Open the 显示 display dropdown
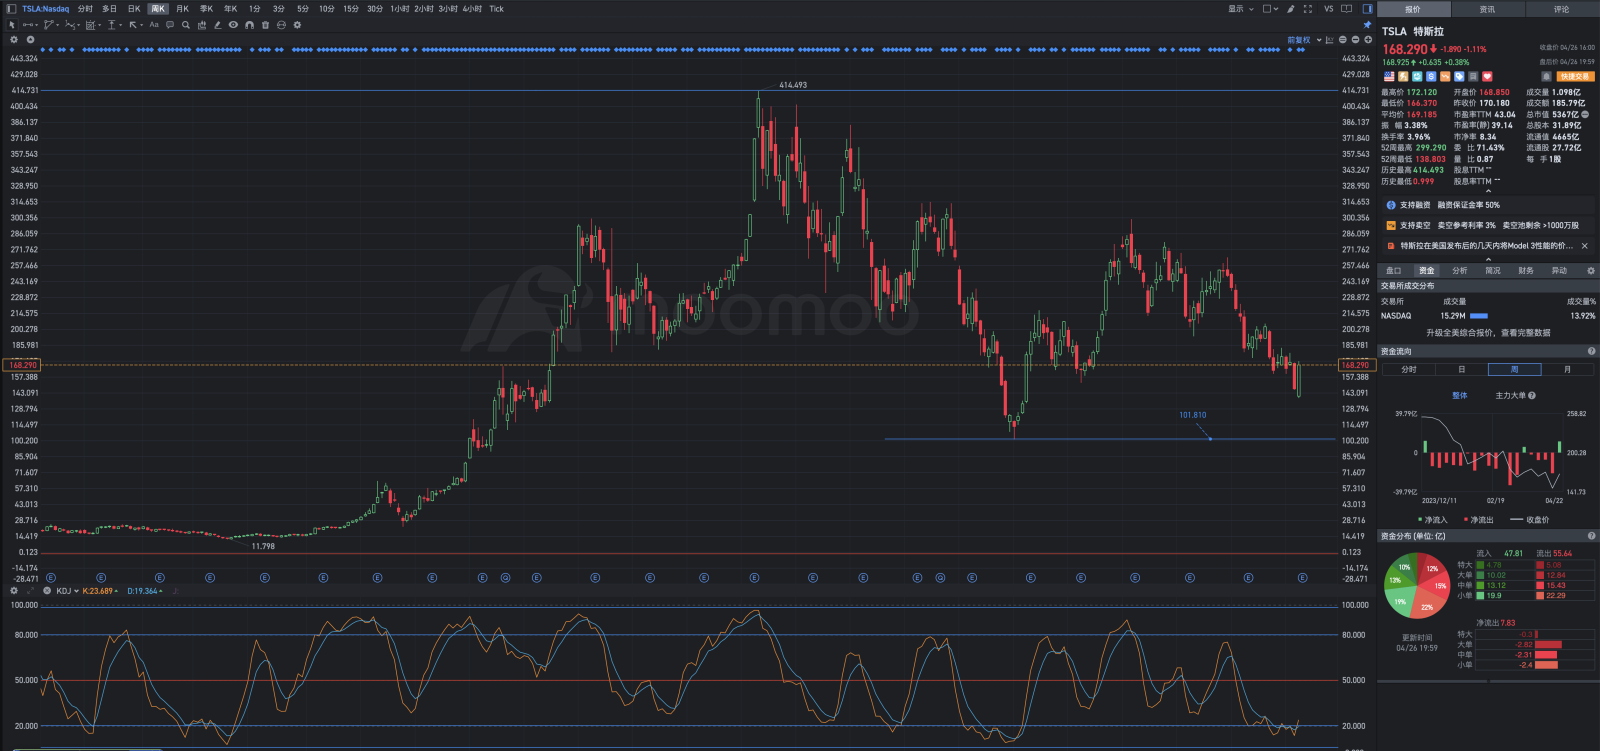The width and height of the screenshot is (1600, 751). (1241, 9)
